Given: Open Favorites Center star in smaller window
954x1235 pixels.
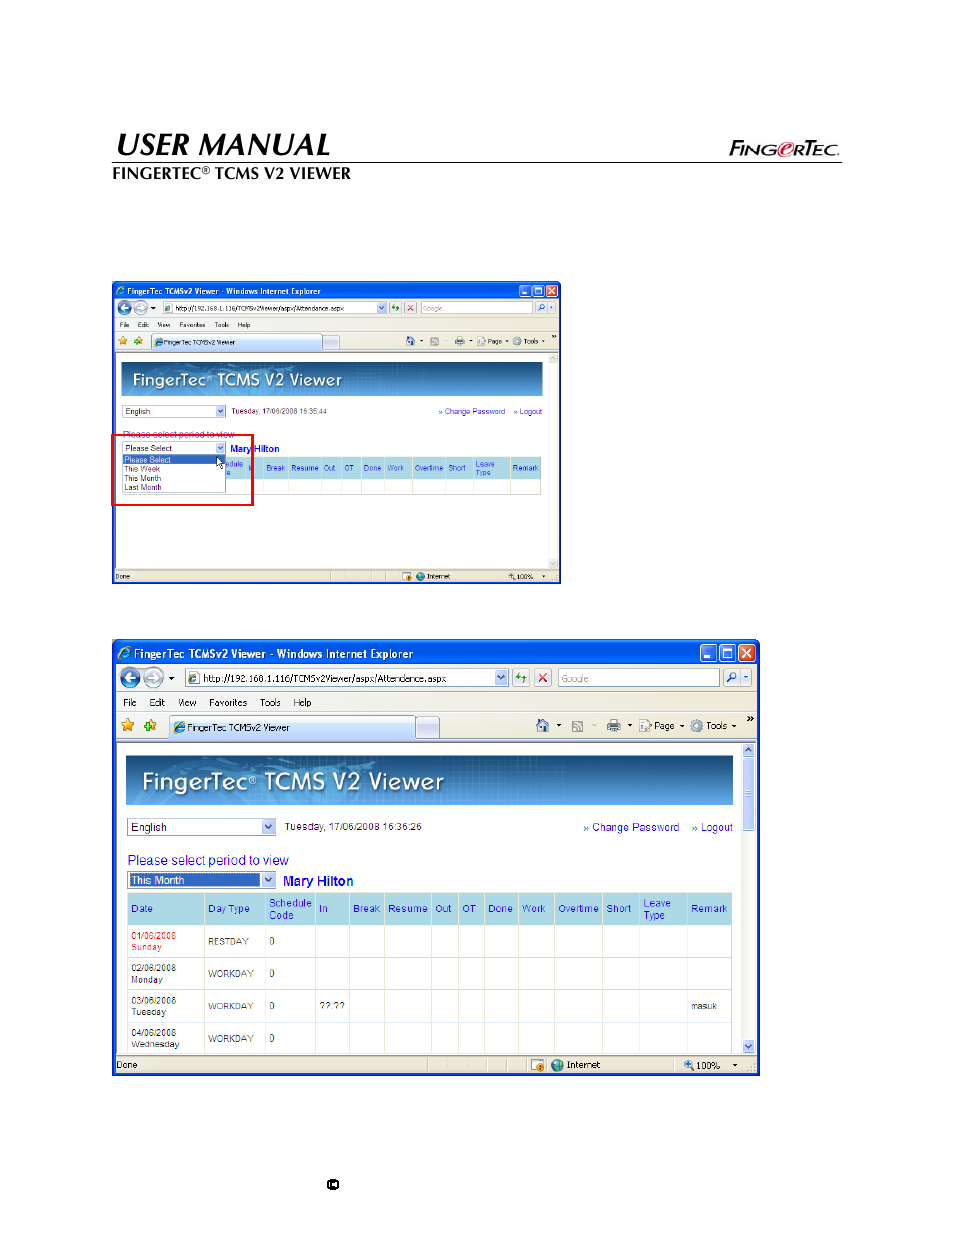Looking at the screenshot, I should [x=123, y=341].
